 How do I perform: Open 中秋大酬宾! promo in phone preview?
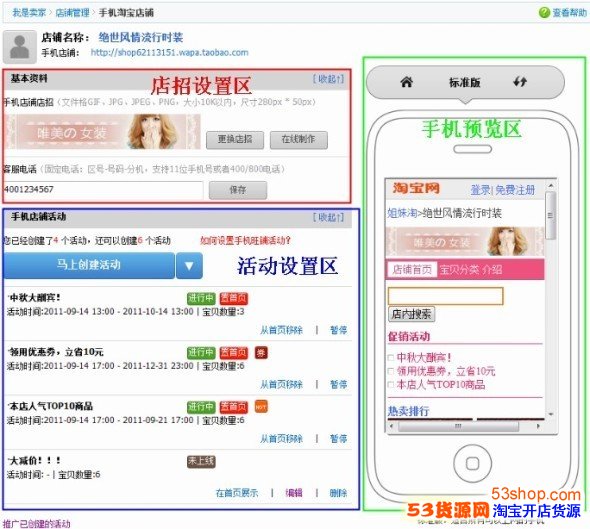point(424,357)
